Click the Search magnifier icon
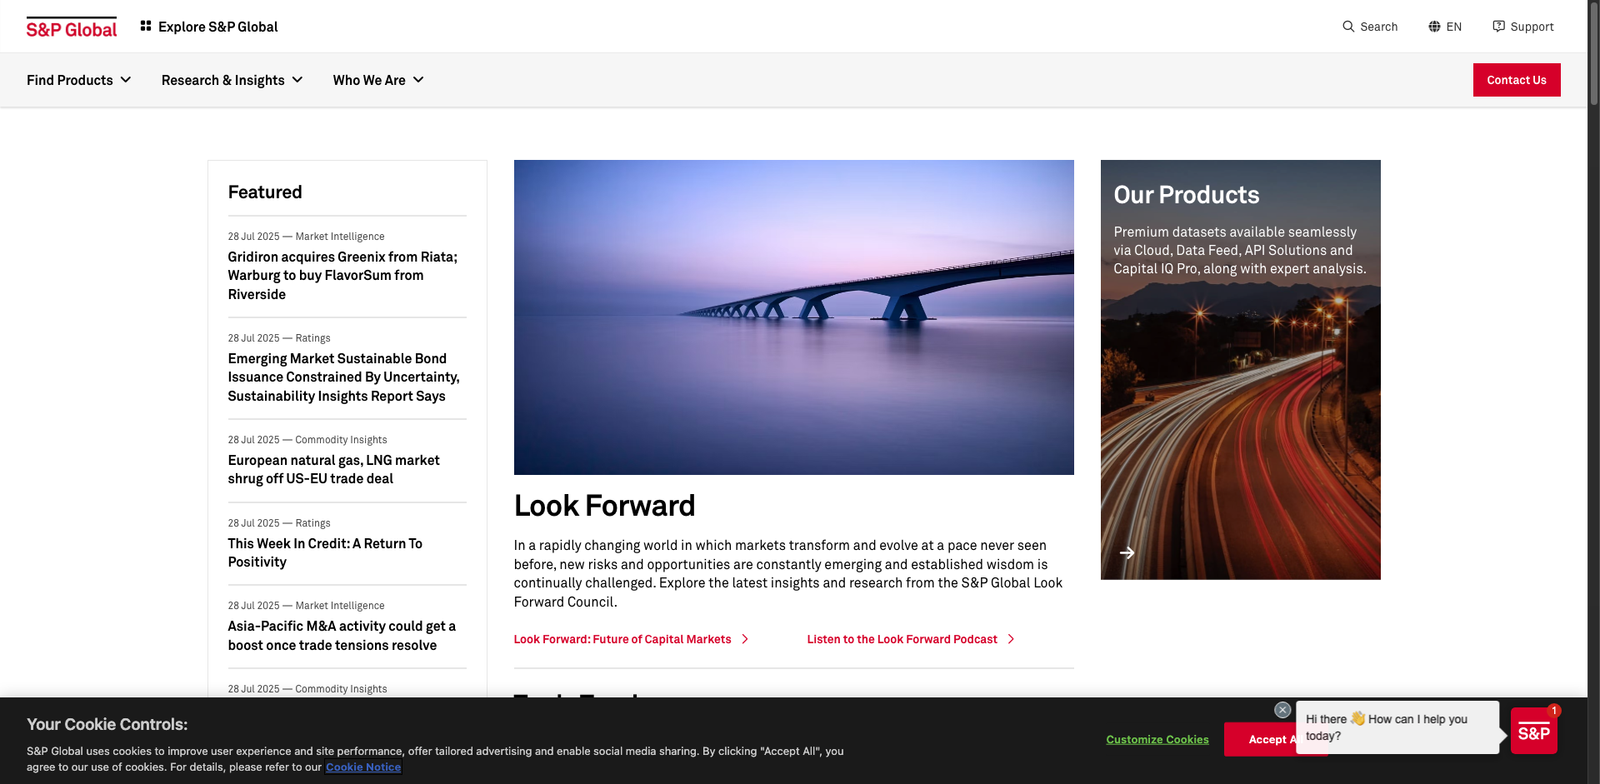 click(1348, 27)
